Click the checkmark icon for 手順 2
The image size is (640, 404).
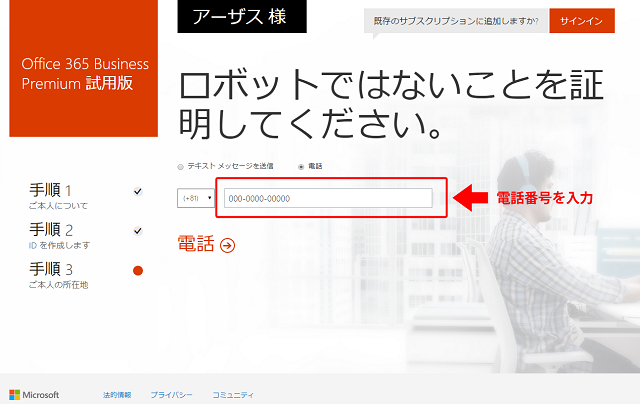point(138,231)
